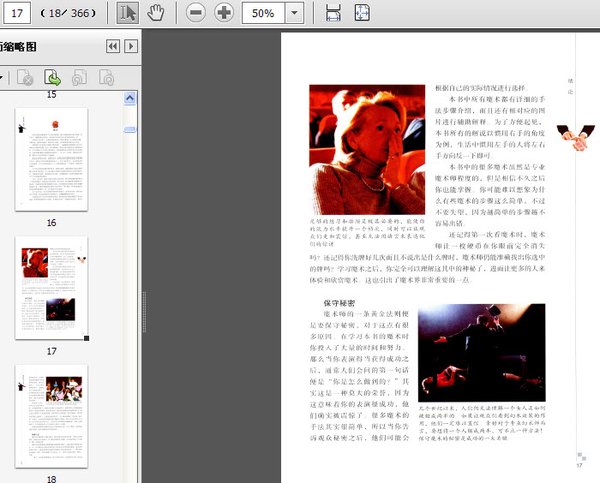This screenshot has height=483, width=600.
Task: Click the rotate page icon in thumbnails panel
Action: [x=79, y=77]
